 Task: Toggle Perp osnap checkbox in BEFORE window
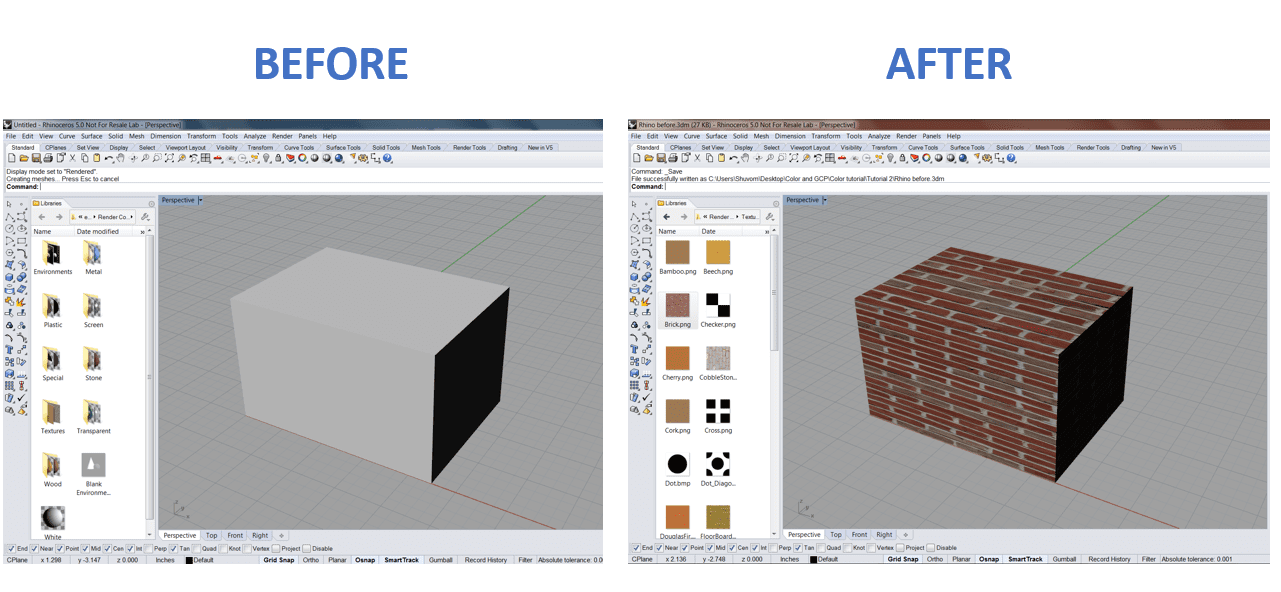(148, 548)
